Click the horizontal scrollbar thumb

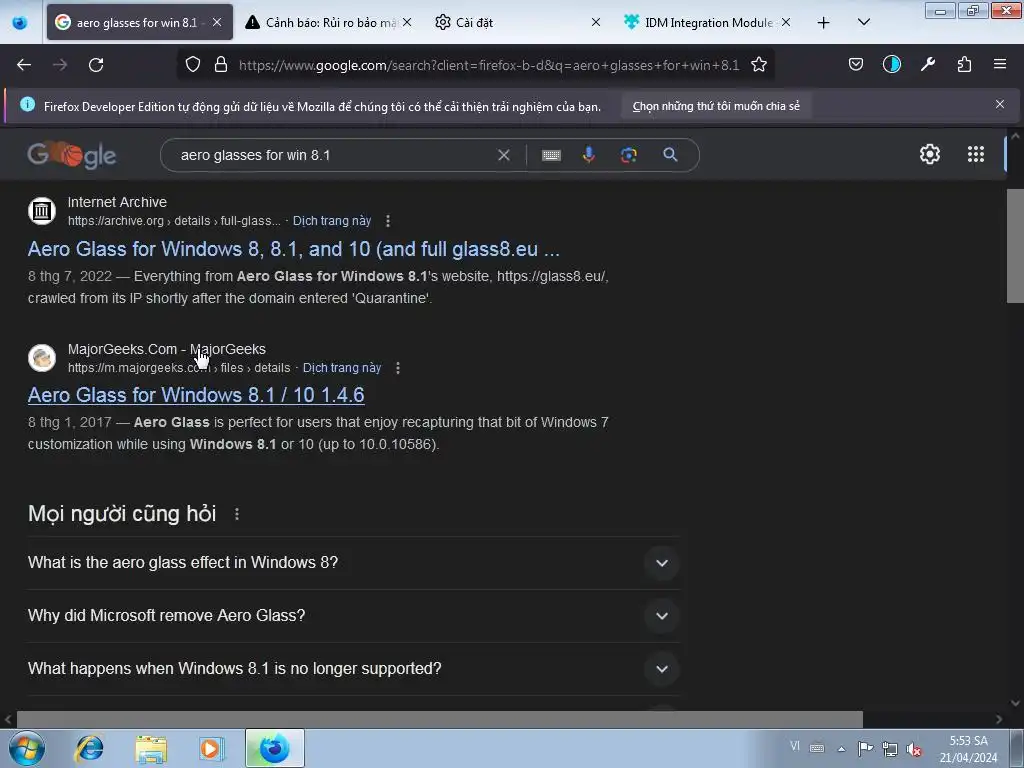point(439,719)
